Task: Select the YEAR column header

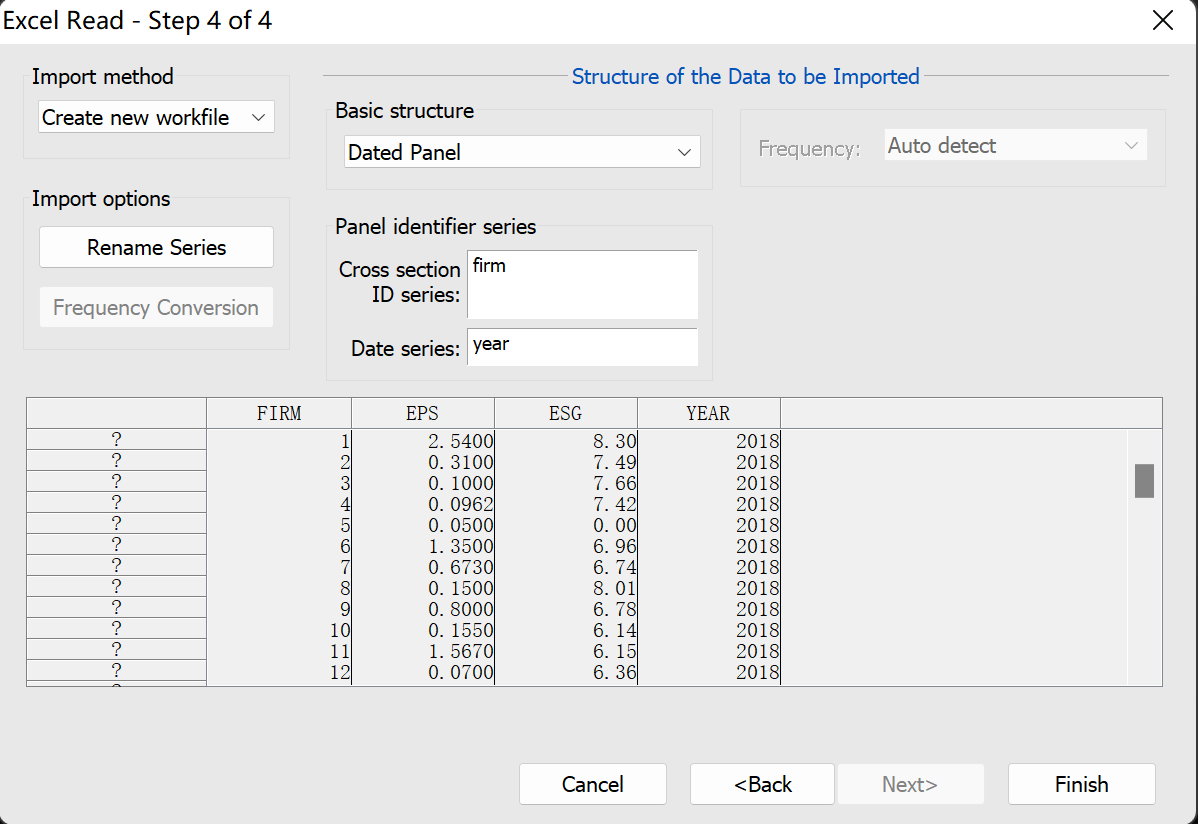Action: pos(708,413)
